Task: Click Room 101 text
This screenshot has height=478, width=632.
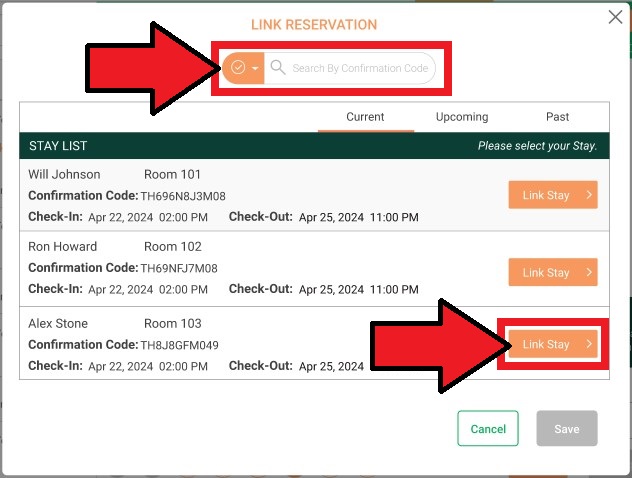Action: coord(173,175)
